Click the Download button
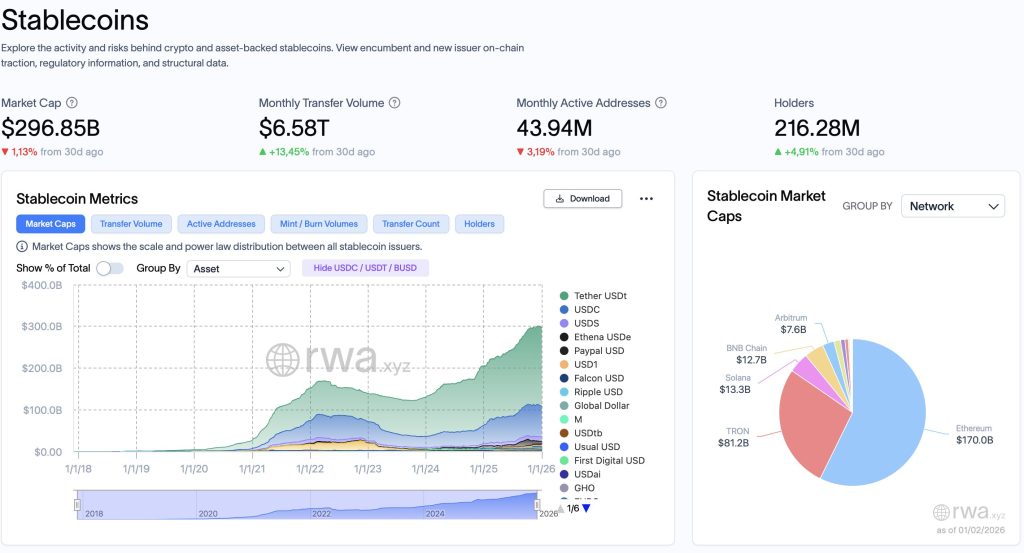Image resolution: width=1024 pixels, height=553 pixels. (583, 199)
